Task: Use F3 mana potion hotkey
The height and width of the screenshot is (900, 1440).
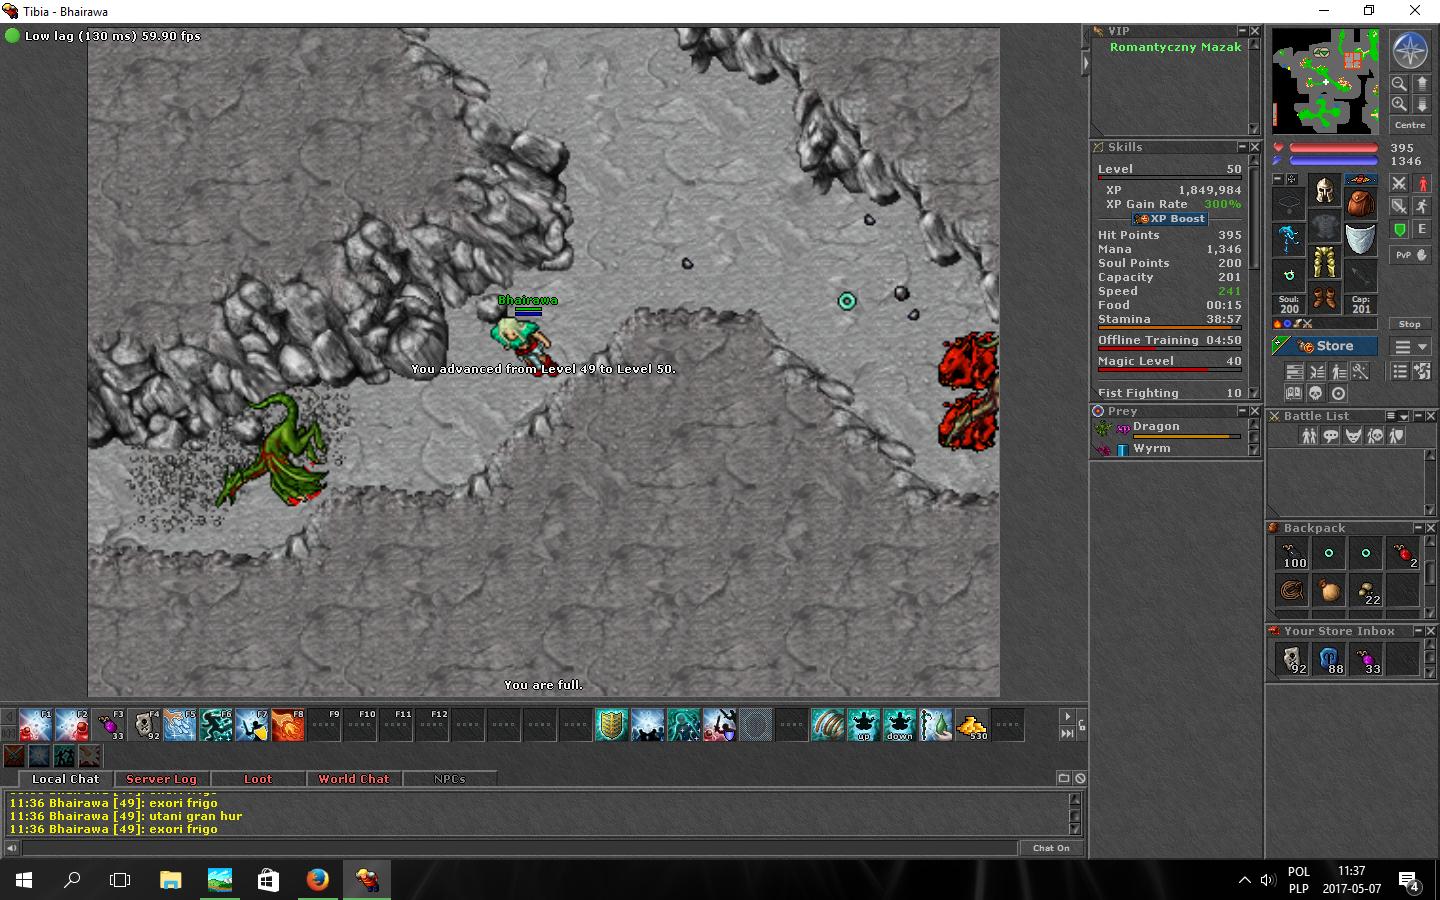Action: pos(108,725)
